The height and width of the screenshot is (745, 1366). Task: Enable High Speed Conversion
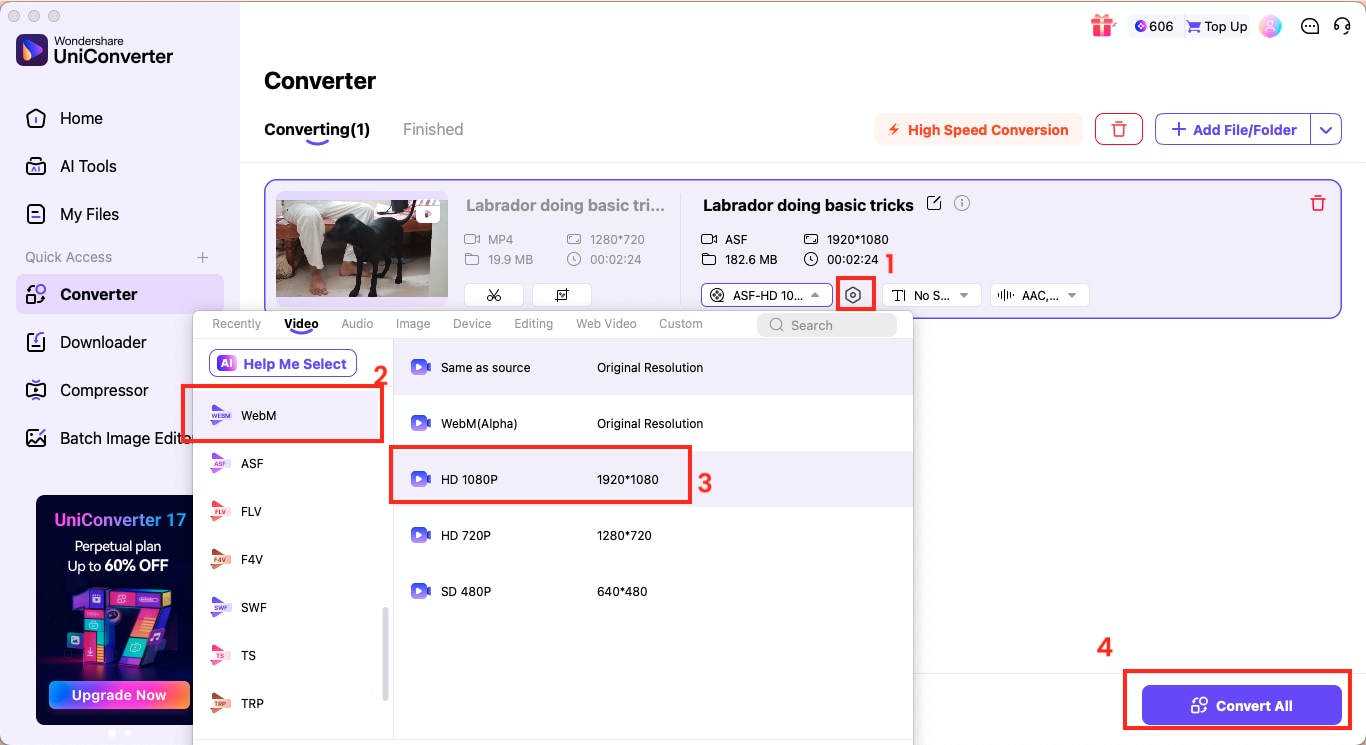click(977, 129)
